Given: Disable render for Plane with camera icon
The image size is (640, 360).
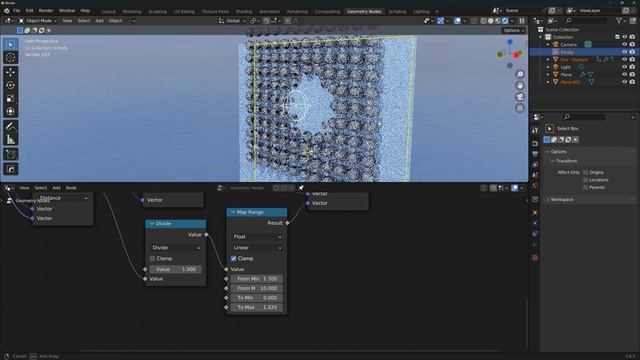Looking at the screenshot, I should (632, 74).
